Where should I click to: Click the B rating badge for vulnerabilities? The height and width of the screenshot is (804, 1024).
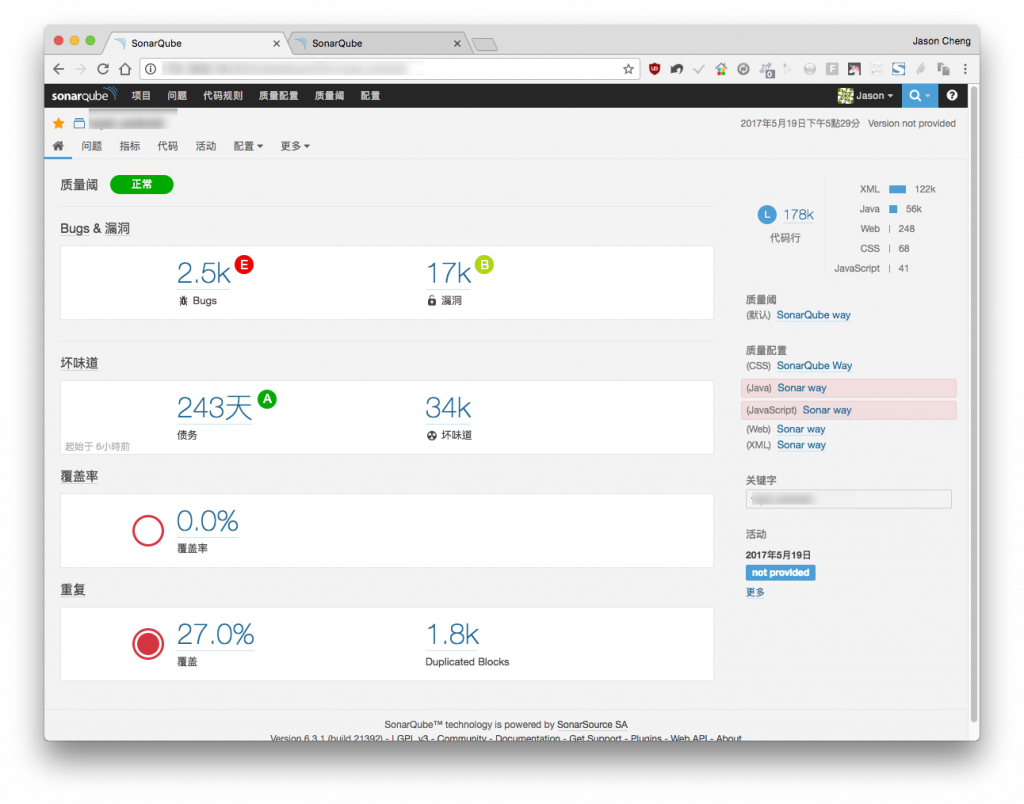(484, 265)
